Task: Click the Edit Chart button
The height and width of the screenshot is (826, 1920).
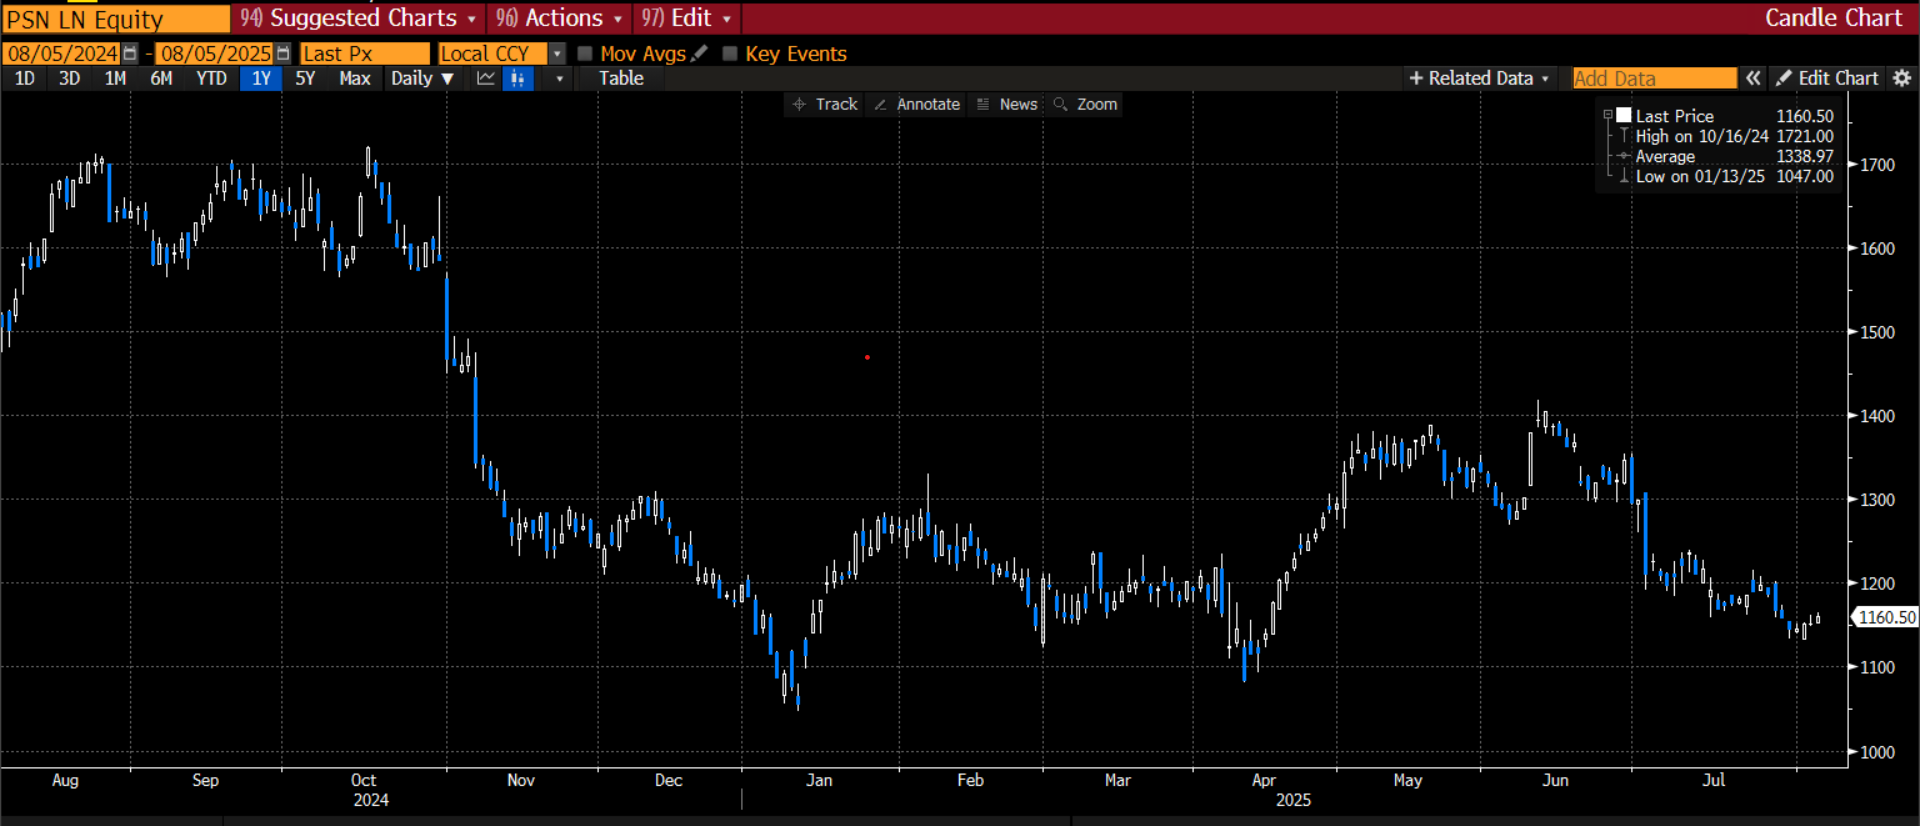Action: point(1827,78)
